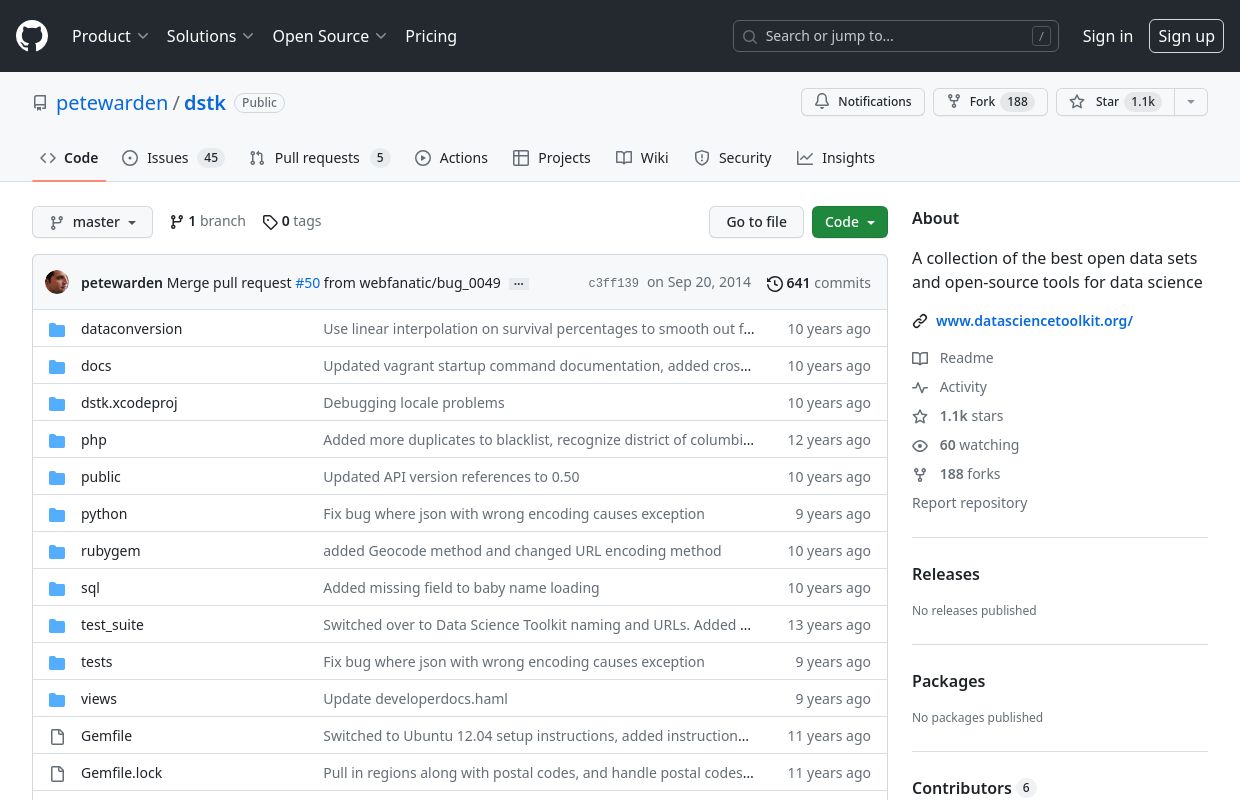Click the link chain icon in About
Viewport: 1240px width, 800px height.
[x=920, y=321]
